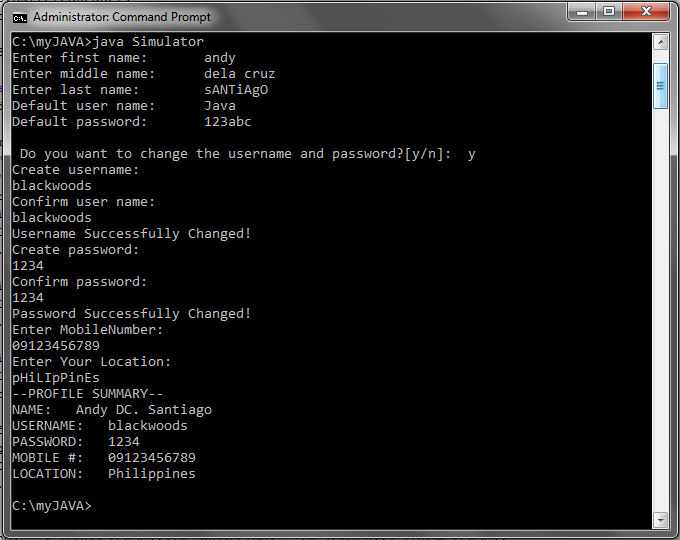Close the Administrator Command Prompt window
This screenshot has height=540, width=680.
click(x=646, y=12)
